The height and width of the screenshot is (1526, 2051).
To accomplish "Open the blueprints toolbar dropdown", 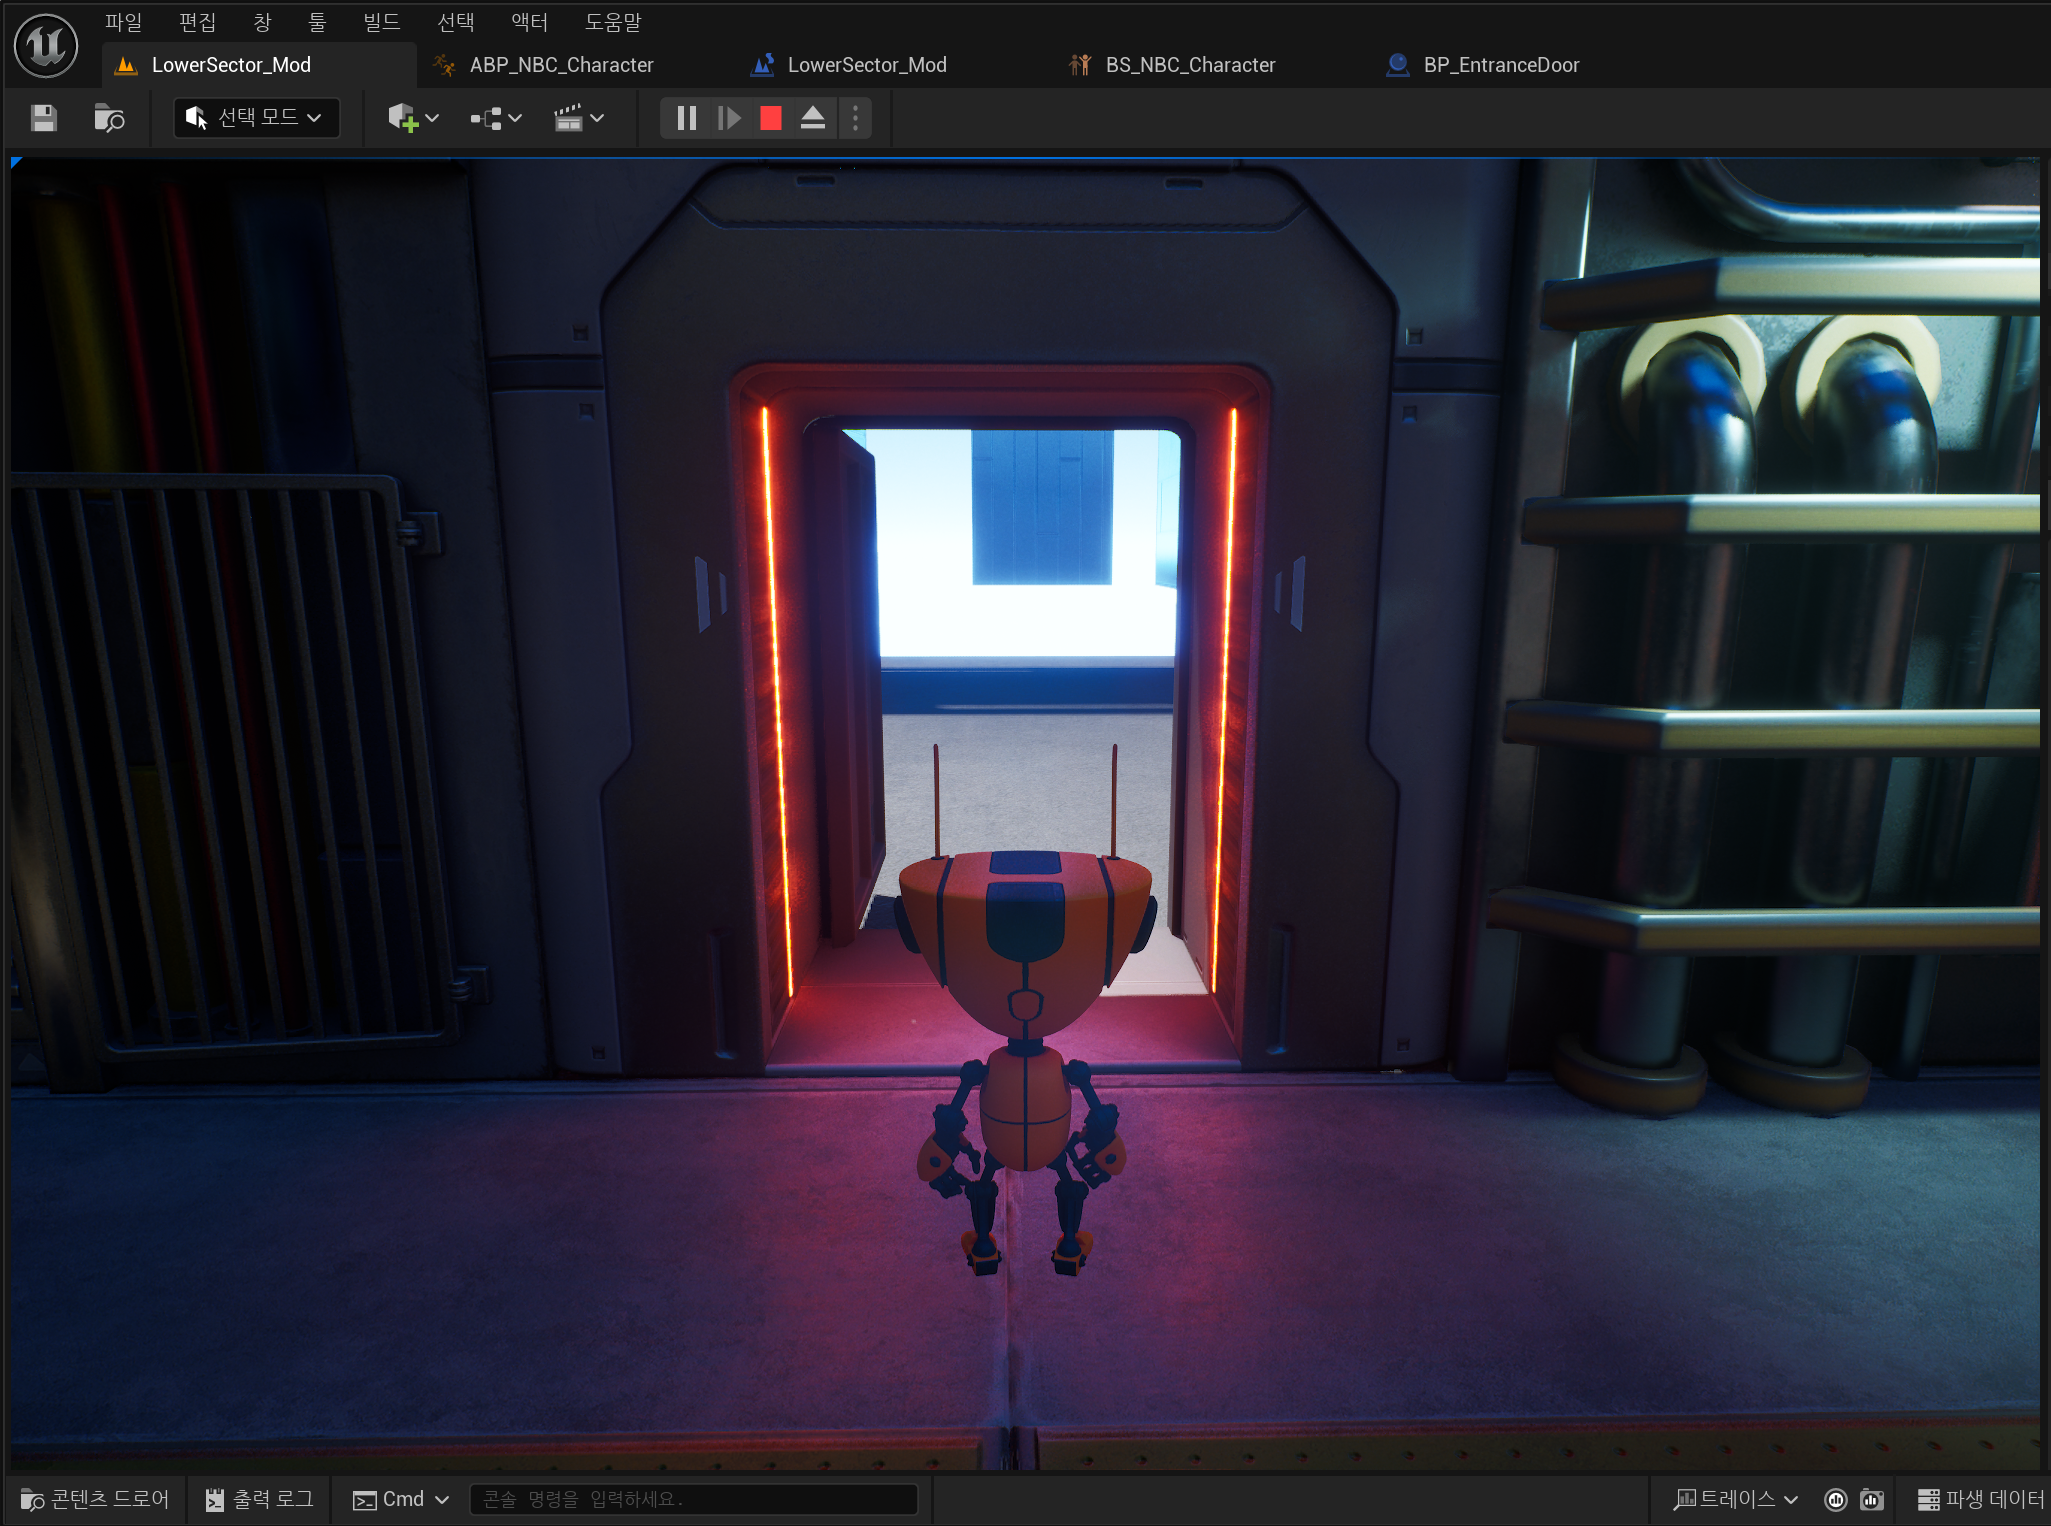I will click(496, 118).
